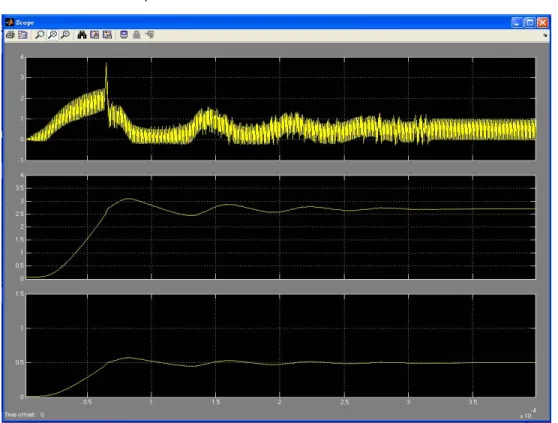558x423 pixels.
Task: Toggle the Floating scope icon
Action: (124, 35)
